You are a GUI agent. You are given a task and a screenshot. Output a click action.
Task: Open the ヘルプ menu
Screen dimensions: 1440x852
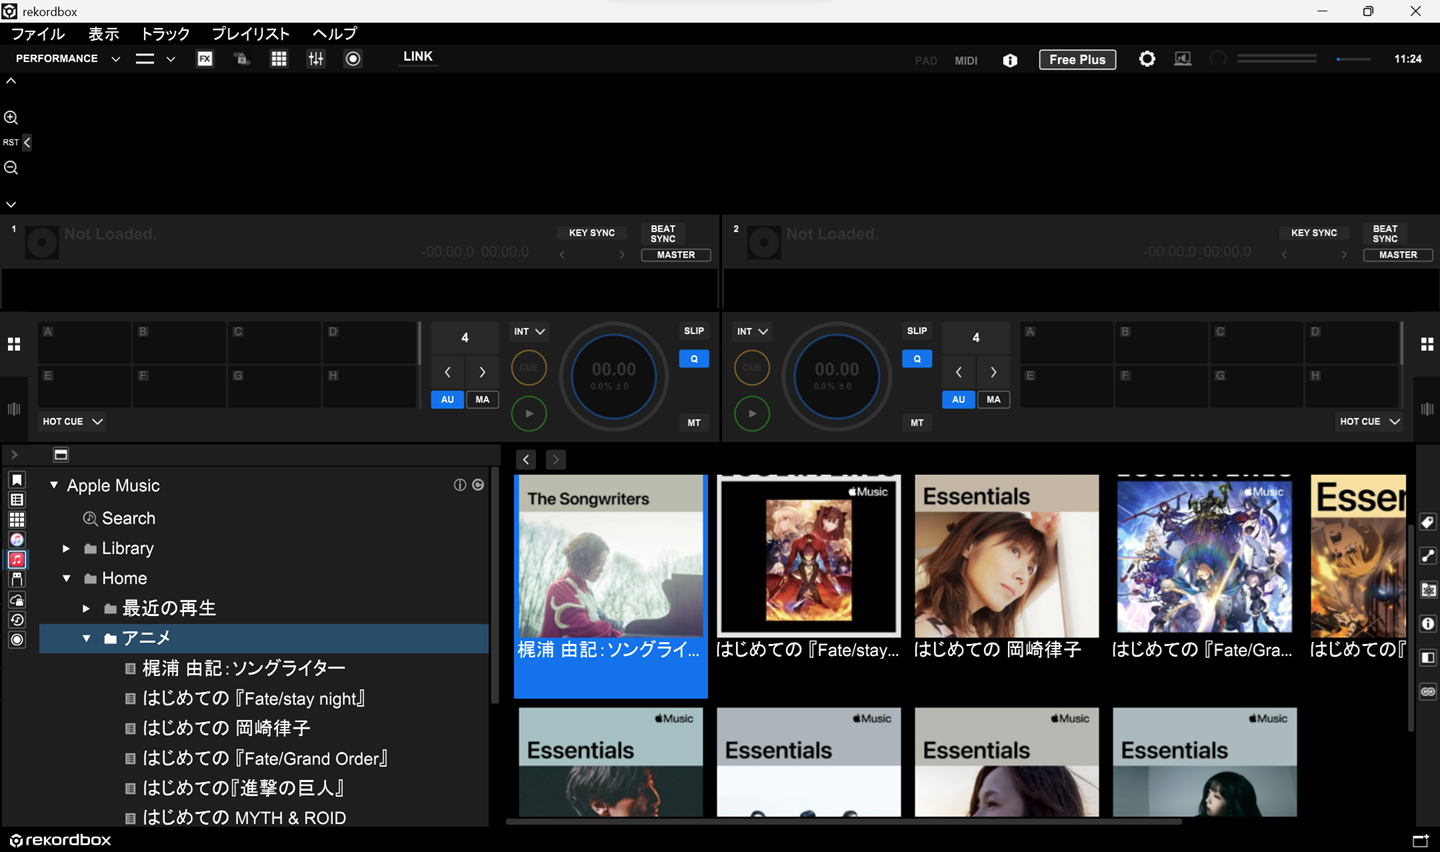(335, 34)
